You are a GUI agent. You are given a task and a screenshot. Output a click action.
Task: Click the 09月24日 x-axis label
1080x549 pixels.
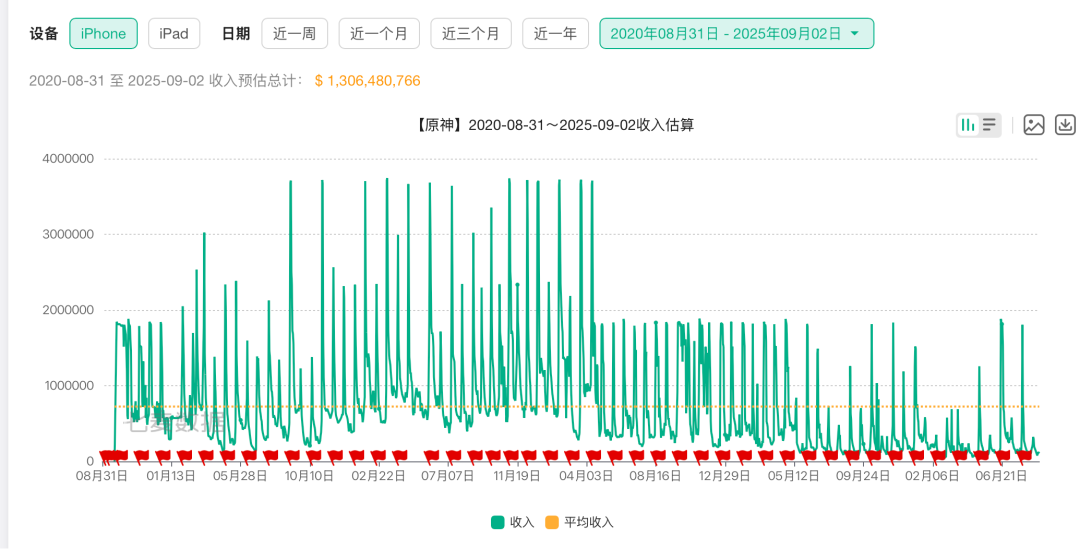[x=862, y=476]
